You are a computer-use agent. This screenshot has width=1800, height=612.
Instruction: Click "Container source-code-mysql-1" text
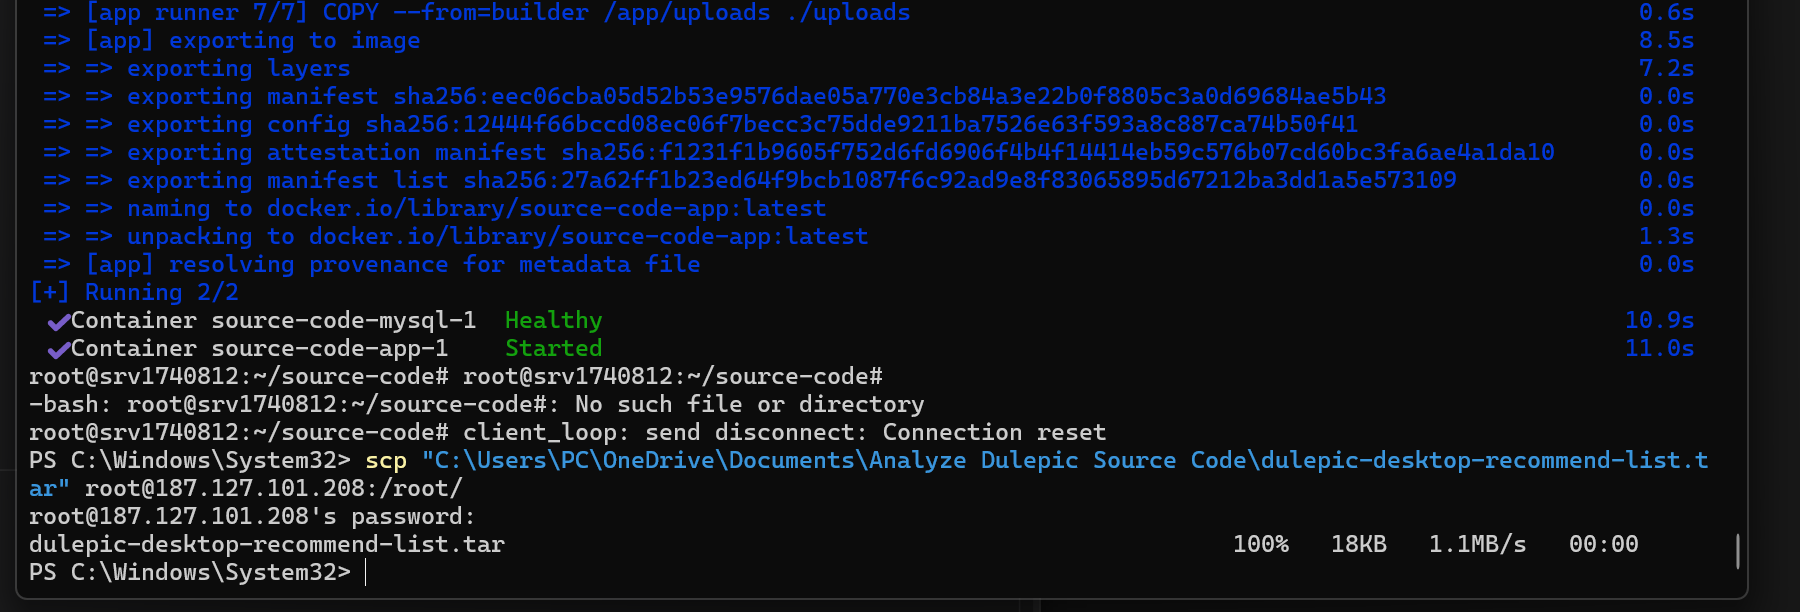click(x=273, y=320)
